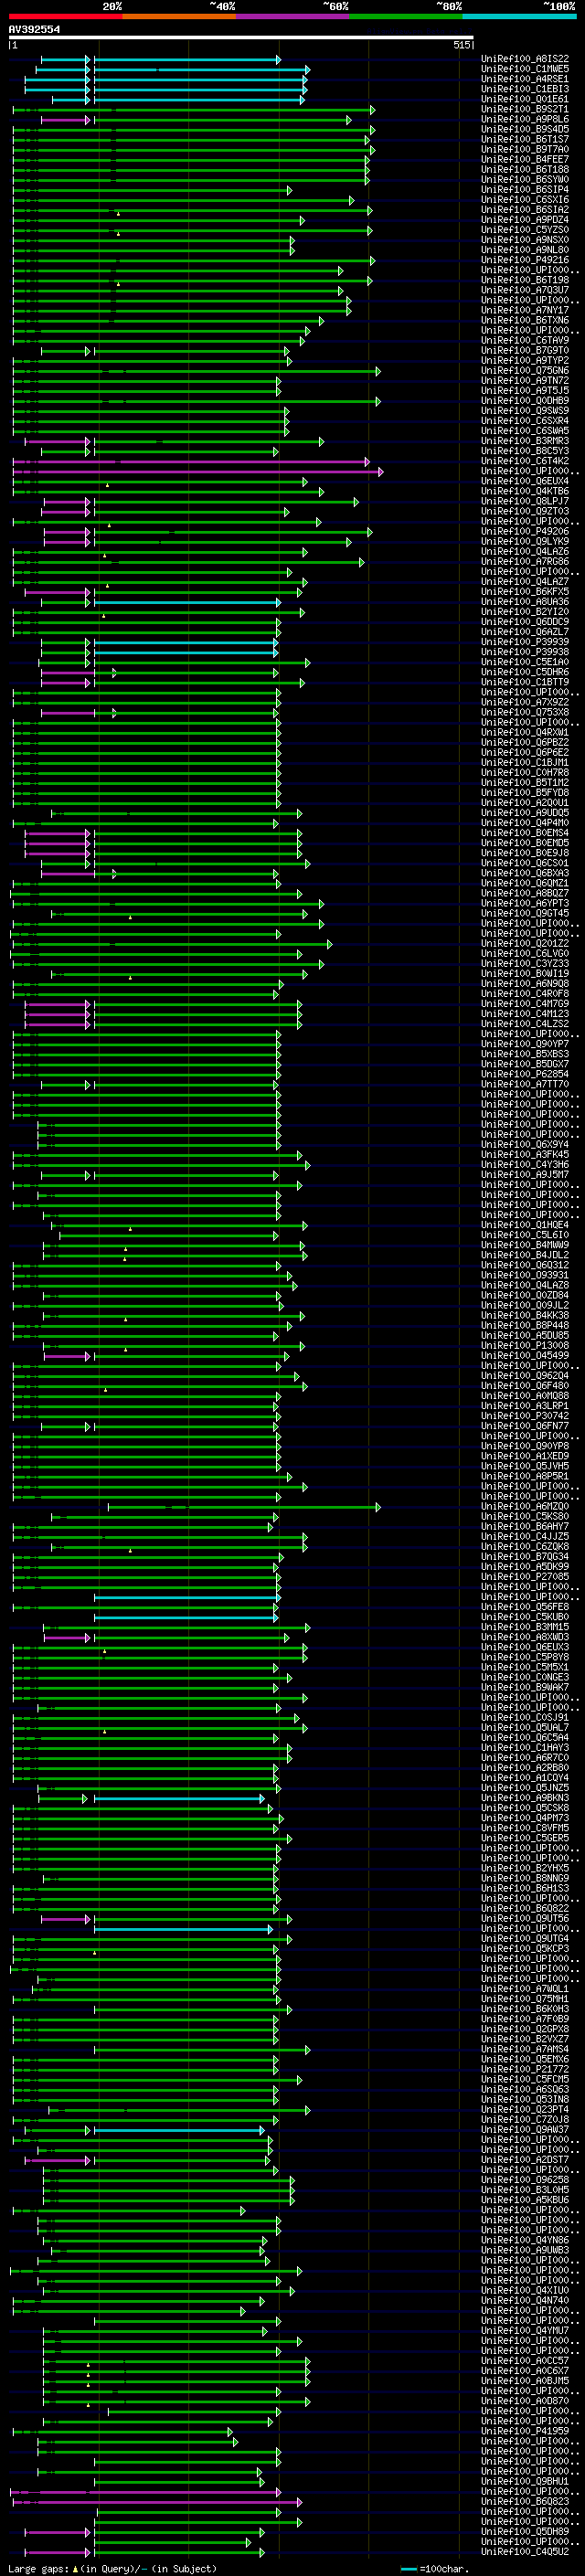Open the UniRef100_Q01E61 hit
The height and width of the screenshot is (2576, 585).
(525, 99)
